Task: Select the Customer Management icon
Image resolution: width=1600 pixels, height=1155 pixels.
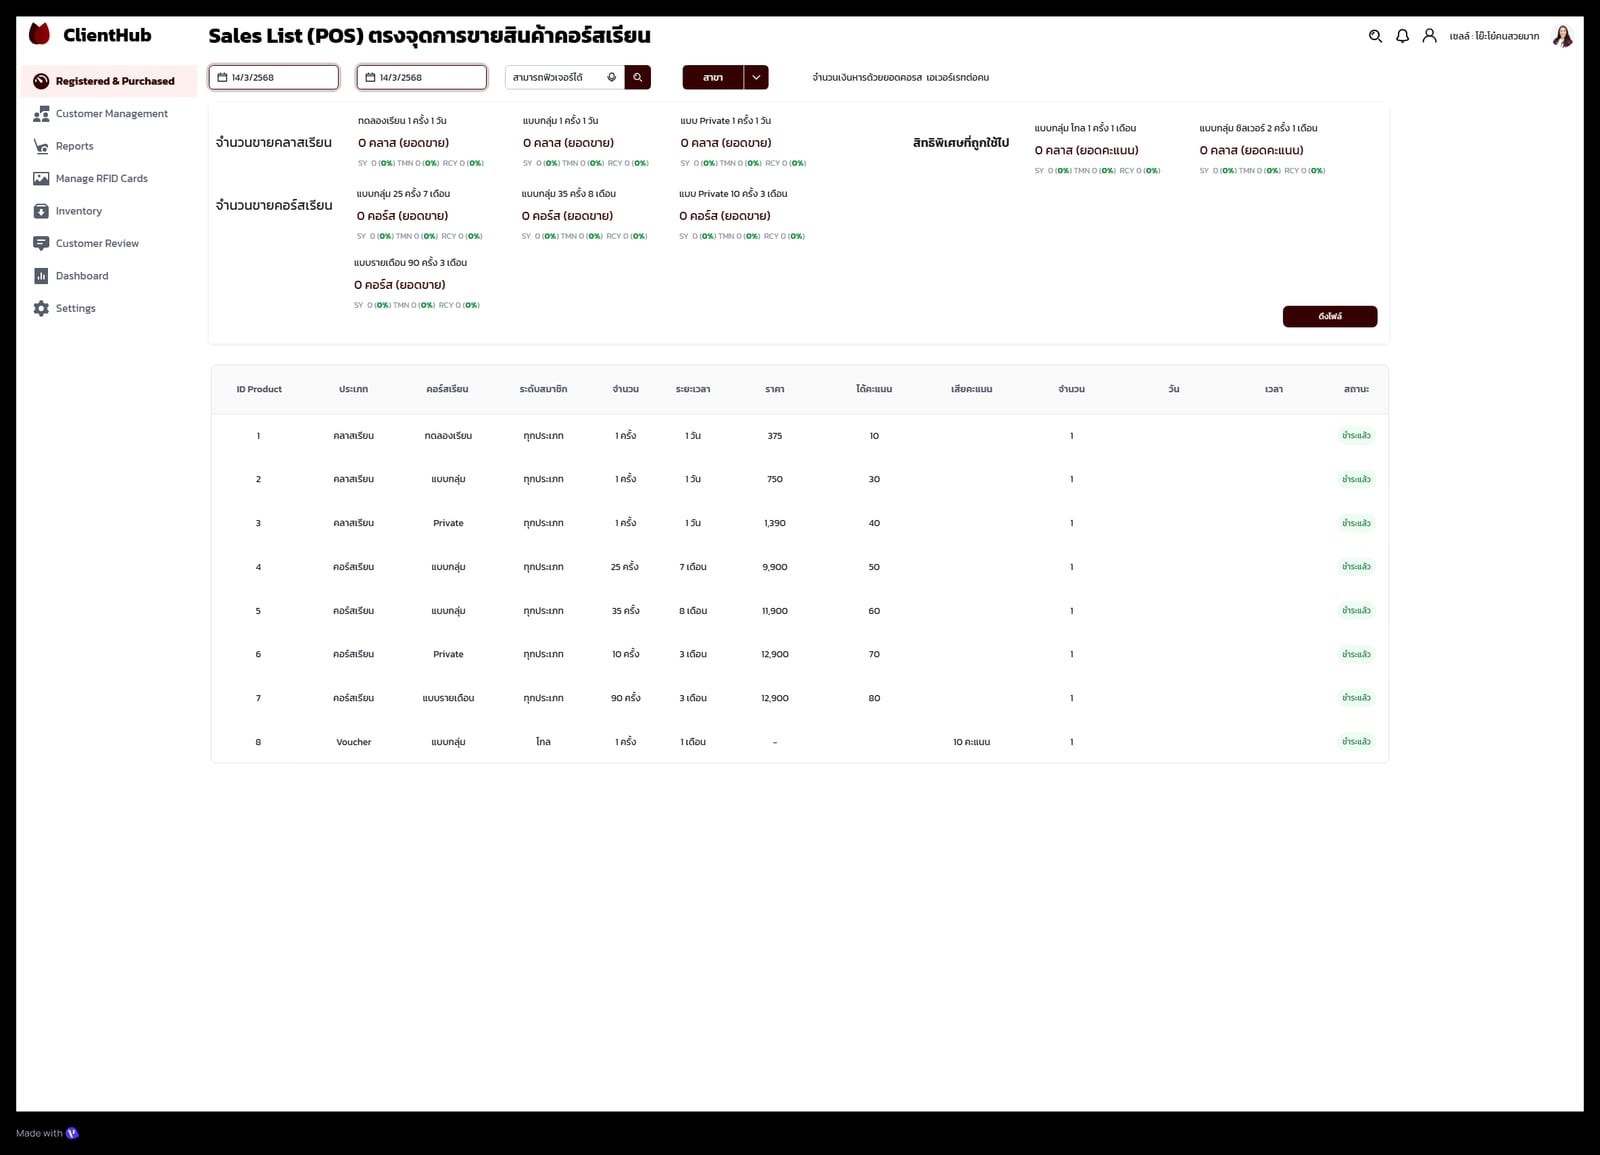Action: click(41, 114)
